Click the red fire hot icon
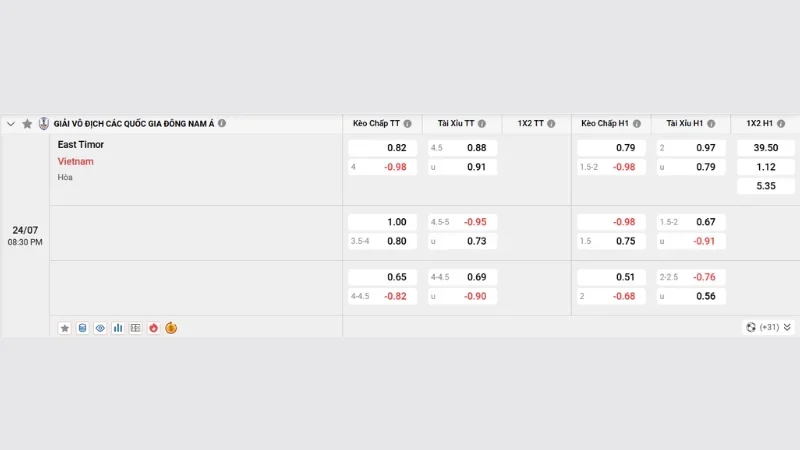The height and width of the screenshot is (450, 800). 153,328
